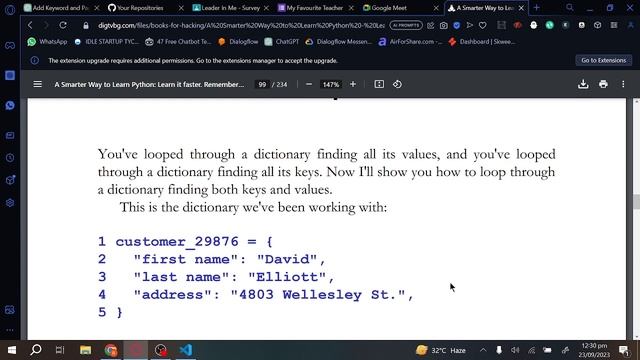Open the taskbar clock showing 12:30 pm
This screenshot has height=360, width=640.
tap(594, 350)
